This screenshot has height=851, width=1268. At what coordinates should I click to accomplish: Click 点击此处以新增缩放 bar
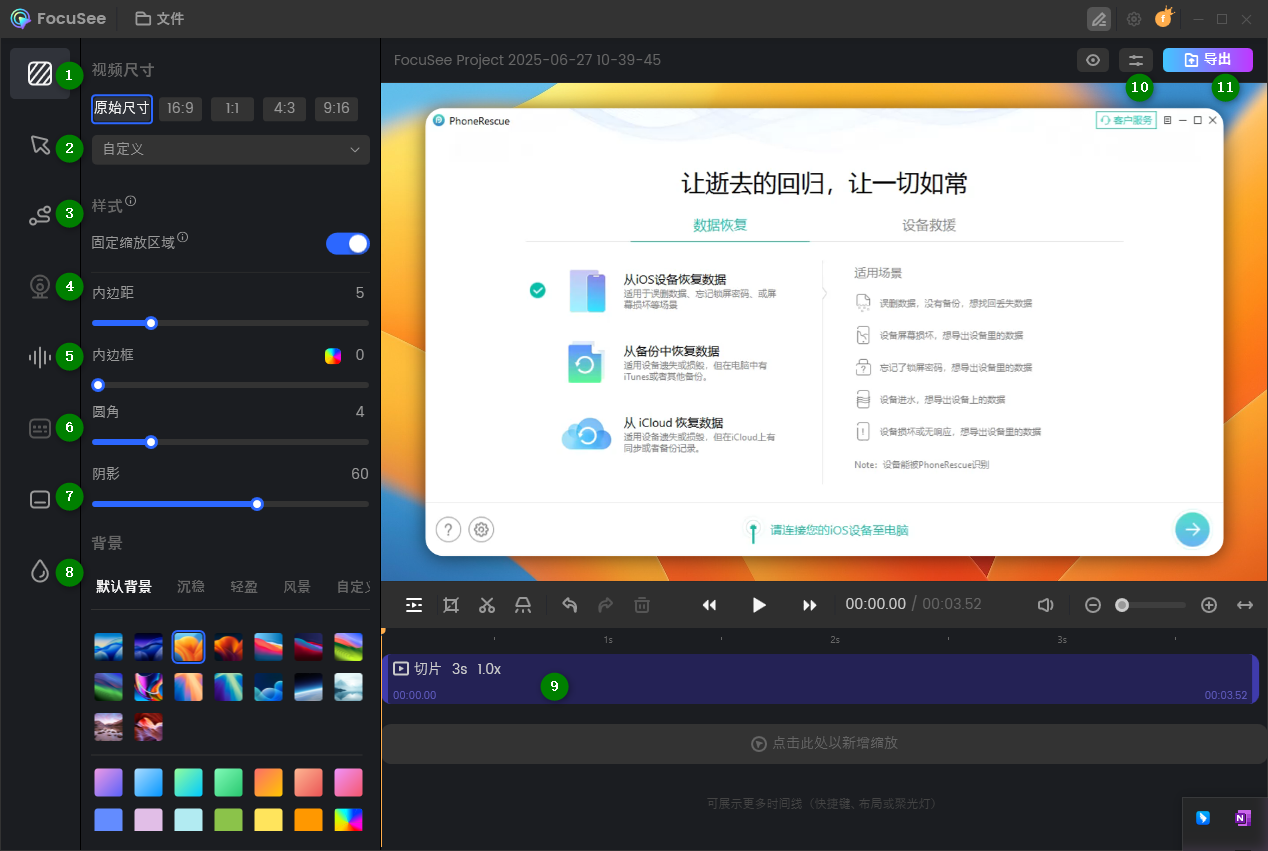click(x=825, y=744)
